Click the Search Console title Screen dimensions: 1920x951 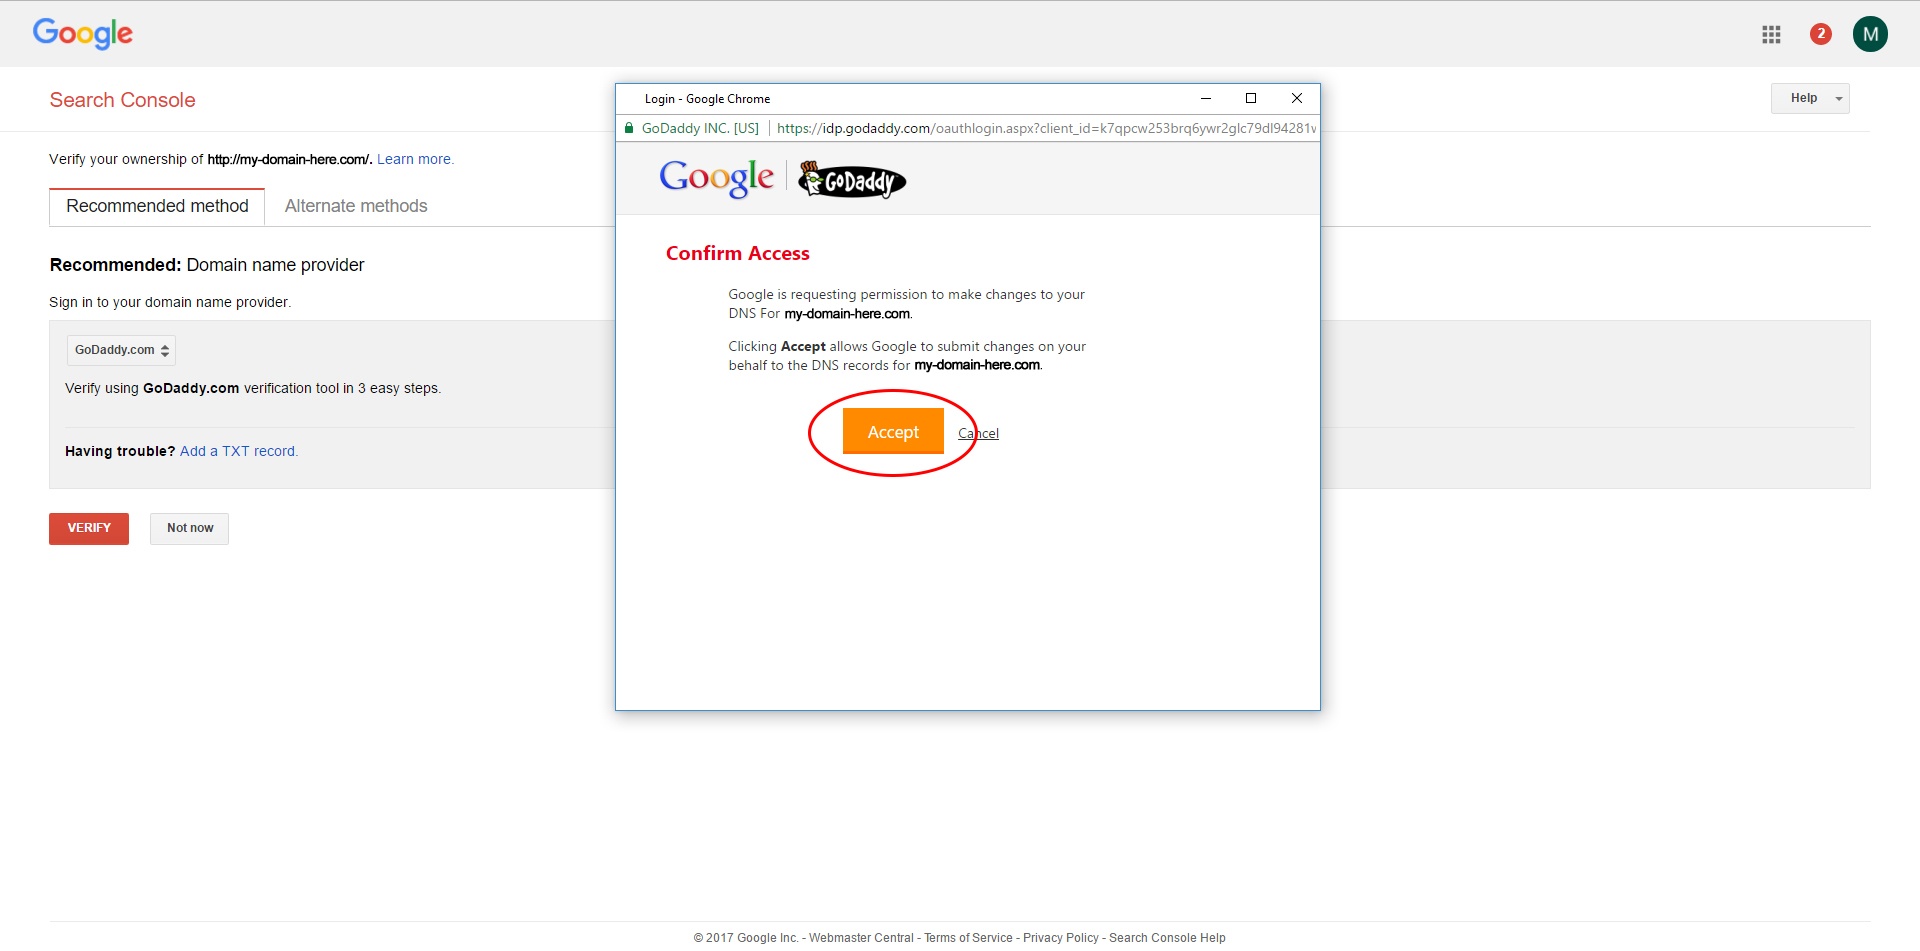(122, 100)
